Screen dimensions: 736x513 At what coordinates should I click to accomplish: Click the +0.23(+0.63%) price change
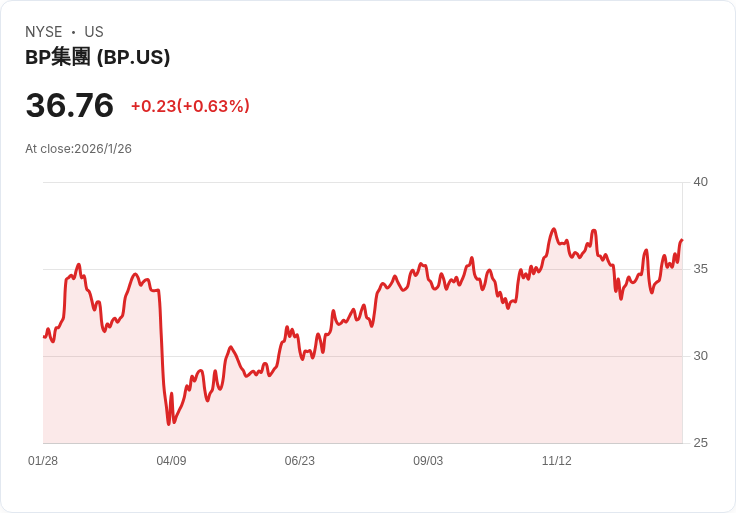(x=190, y=106)
